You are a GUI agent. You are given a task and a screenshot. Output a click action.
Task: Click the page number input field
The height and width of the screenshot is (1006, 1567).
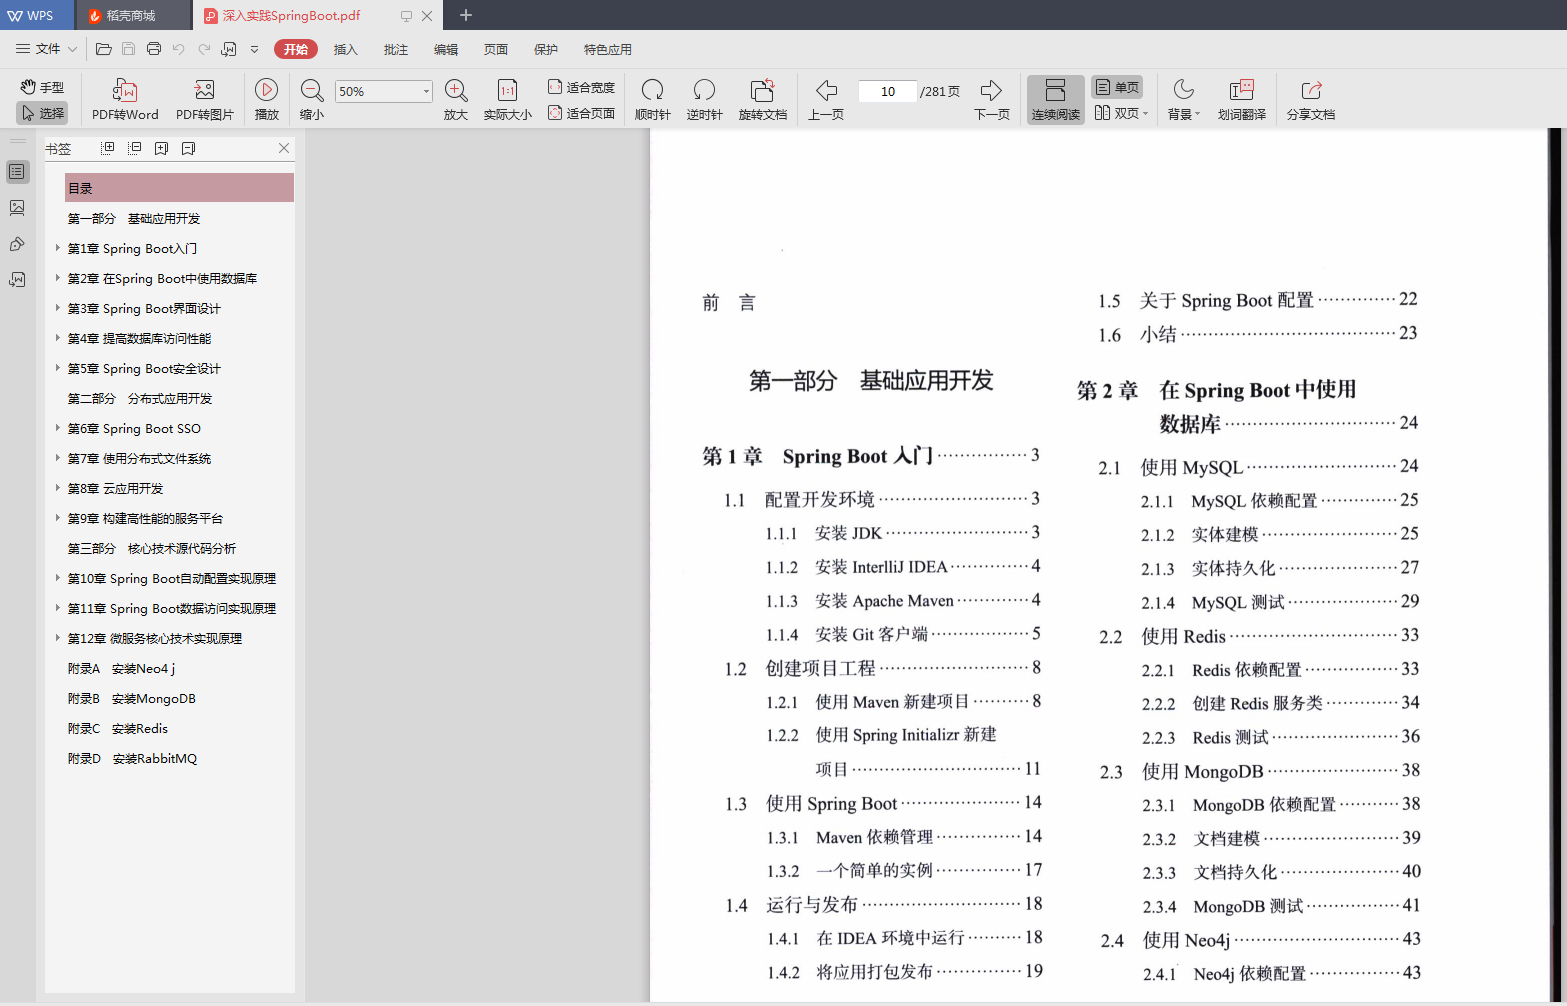pos(887,91)
